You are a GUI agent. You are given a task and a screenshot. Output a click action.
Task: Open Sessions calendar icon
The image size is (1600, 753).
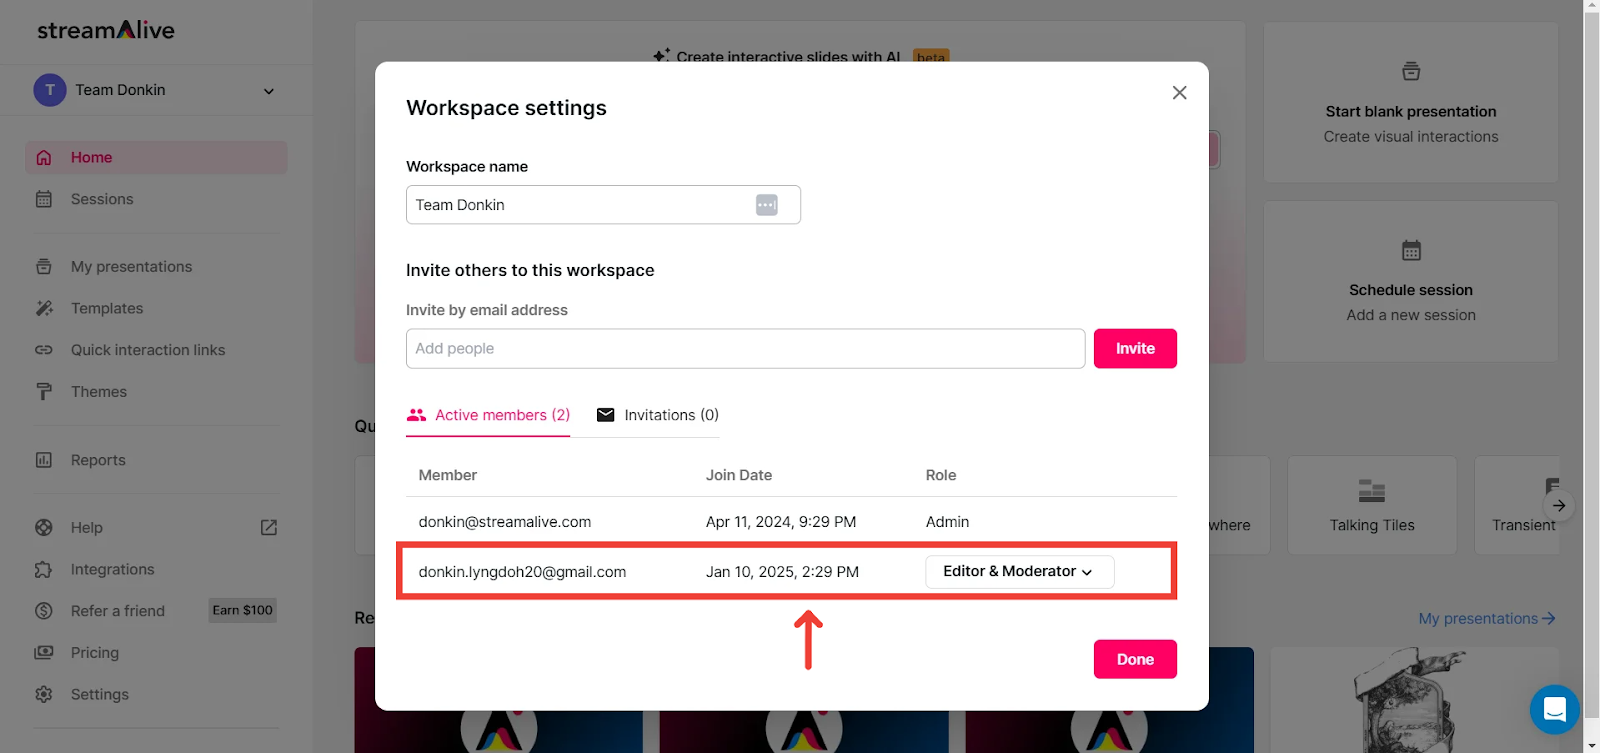click(44, 199)
